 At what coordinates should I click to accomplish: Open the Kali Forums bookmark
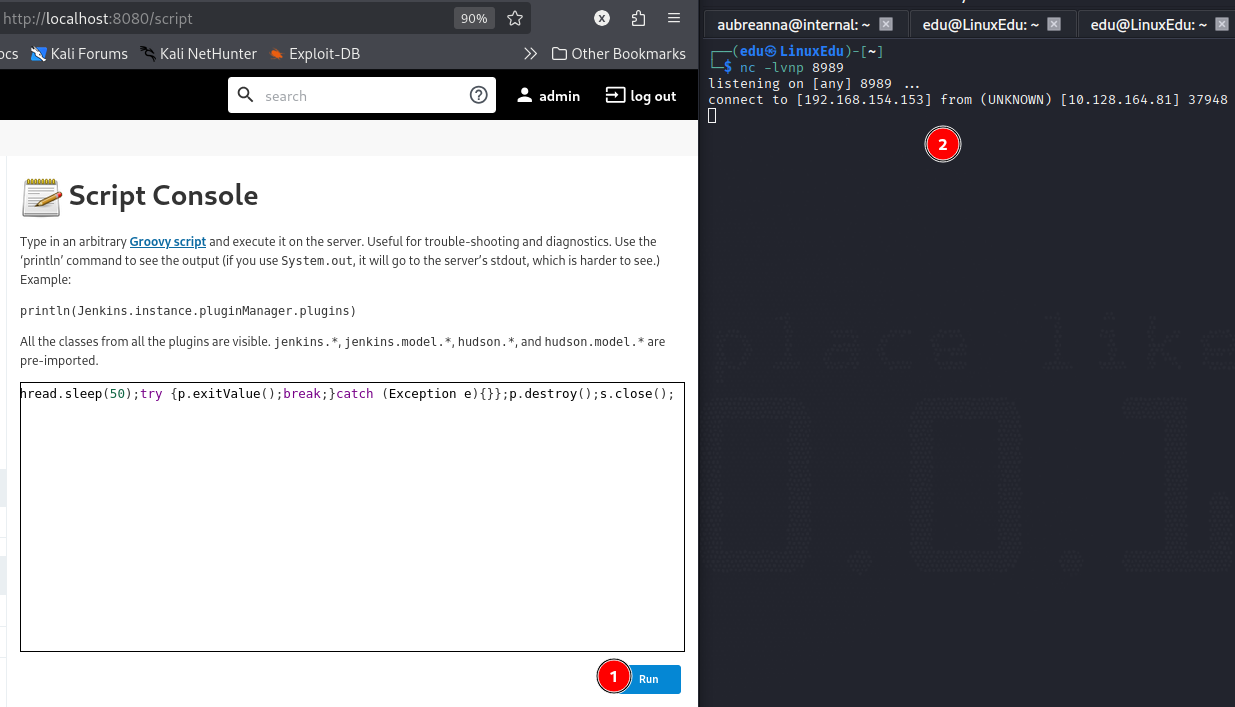point(79,54)
